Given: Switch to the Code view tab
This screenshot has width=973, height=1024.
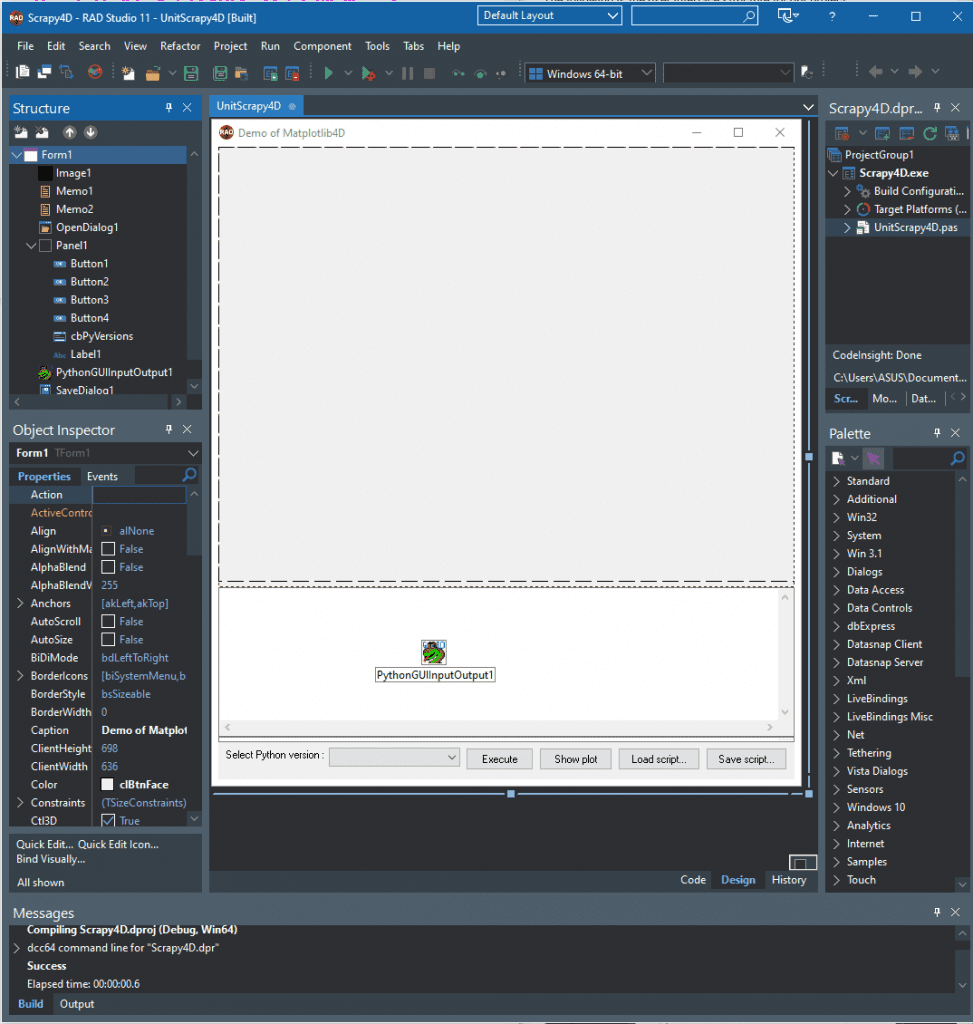Looking at the screenshot, I should (692, 880).
